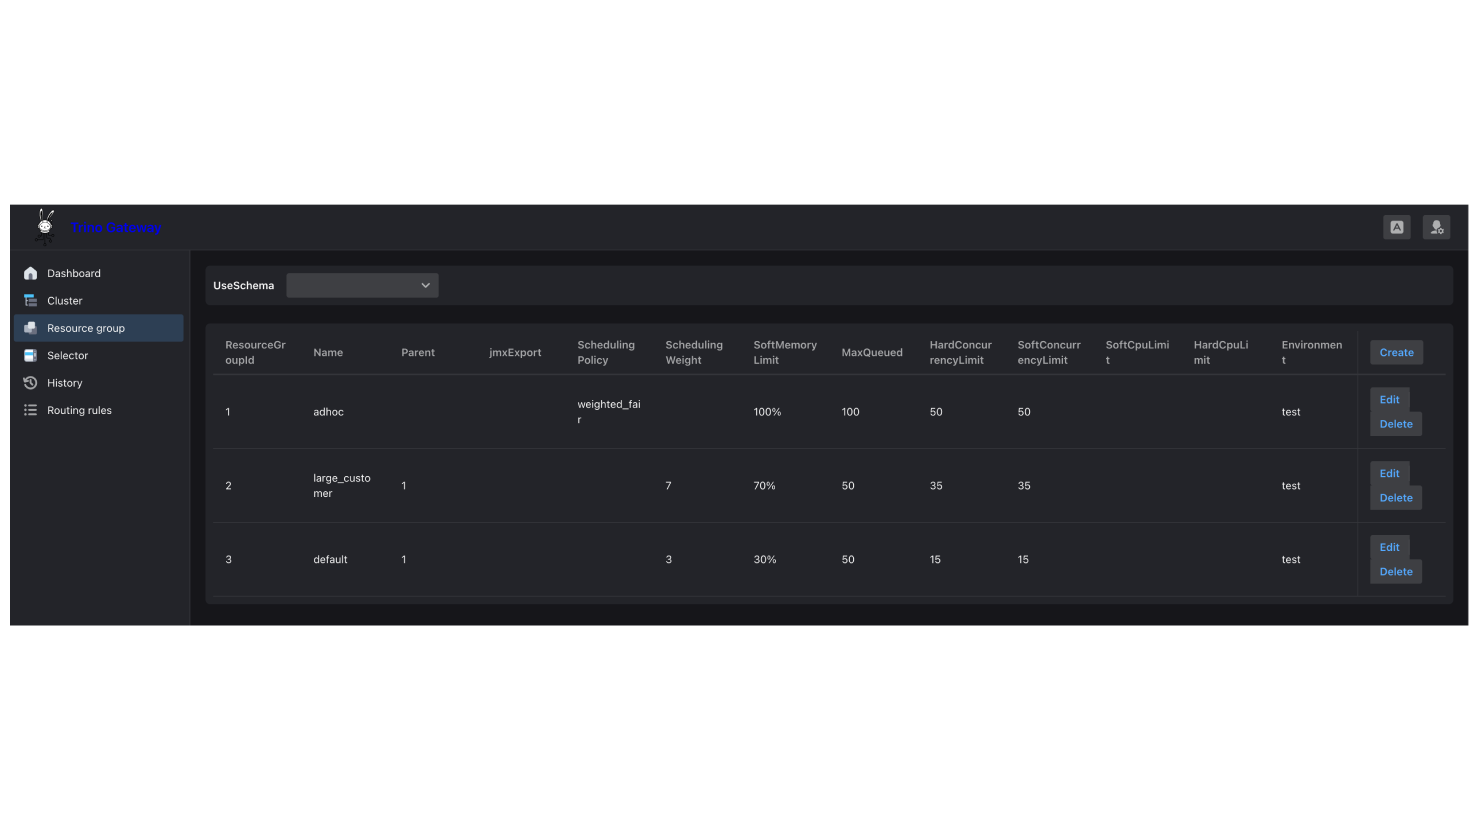Go to the Routing rules page

[79, 410]
